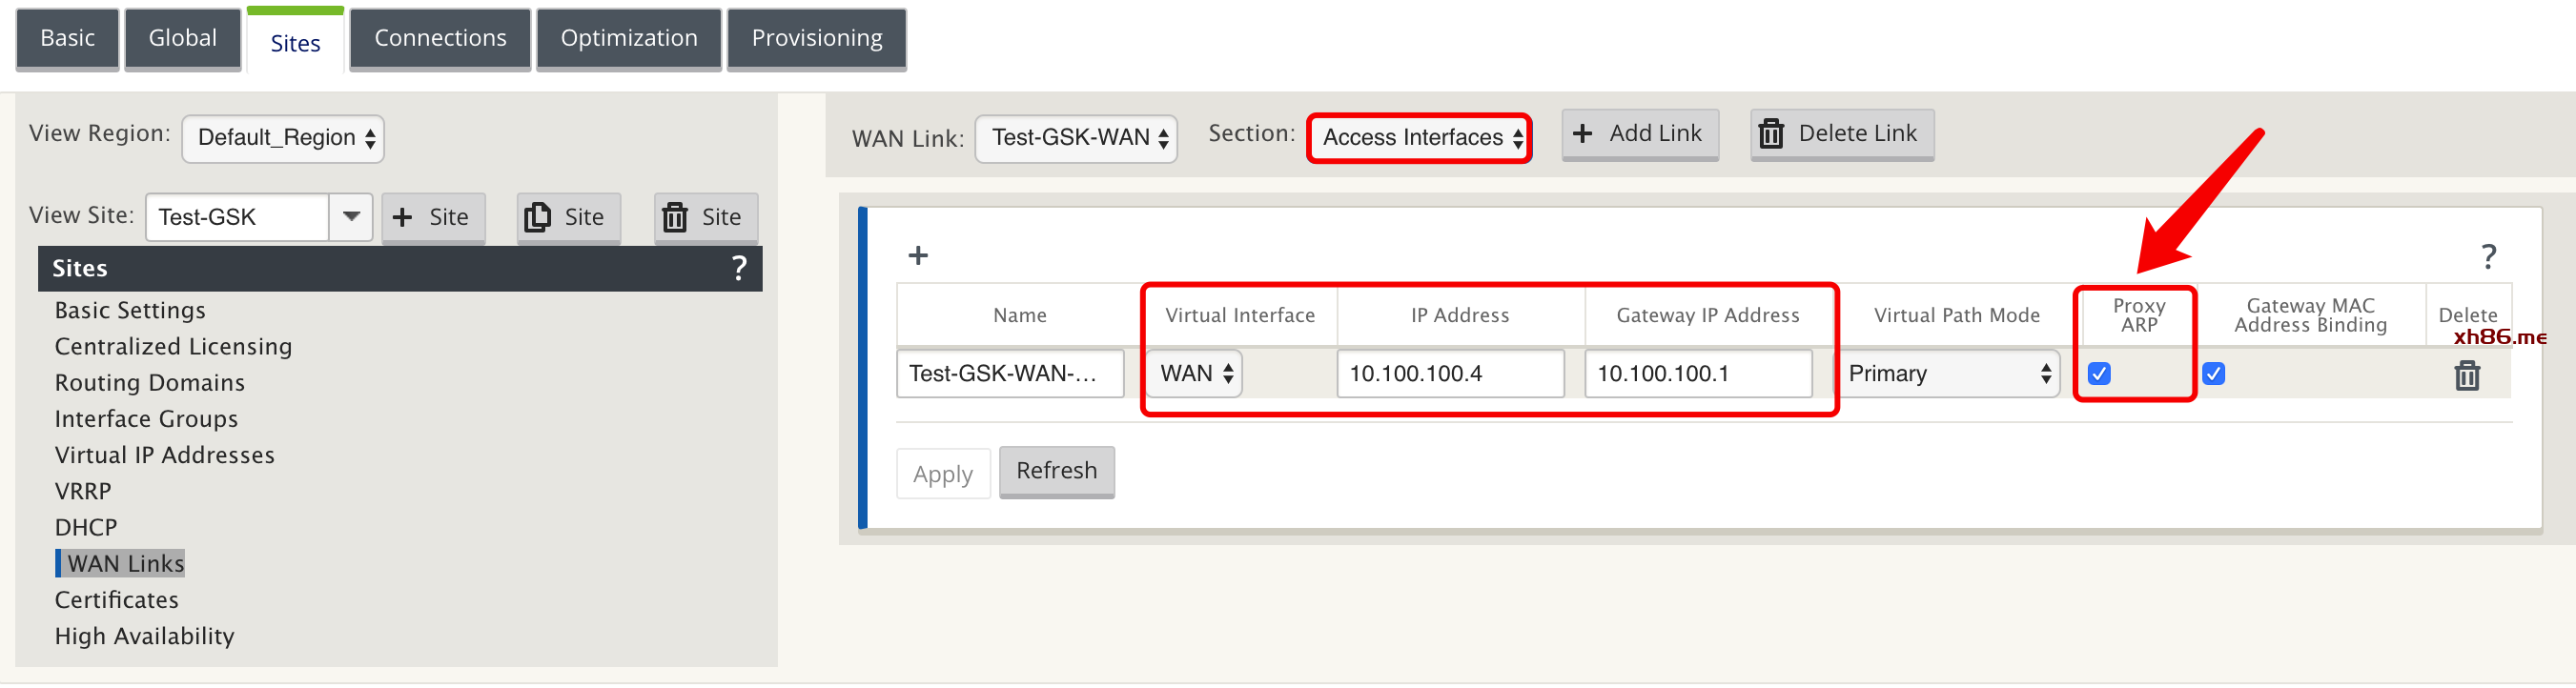2576x688 pixels.
Task: Select High Availability
Action: point(145,636)
